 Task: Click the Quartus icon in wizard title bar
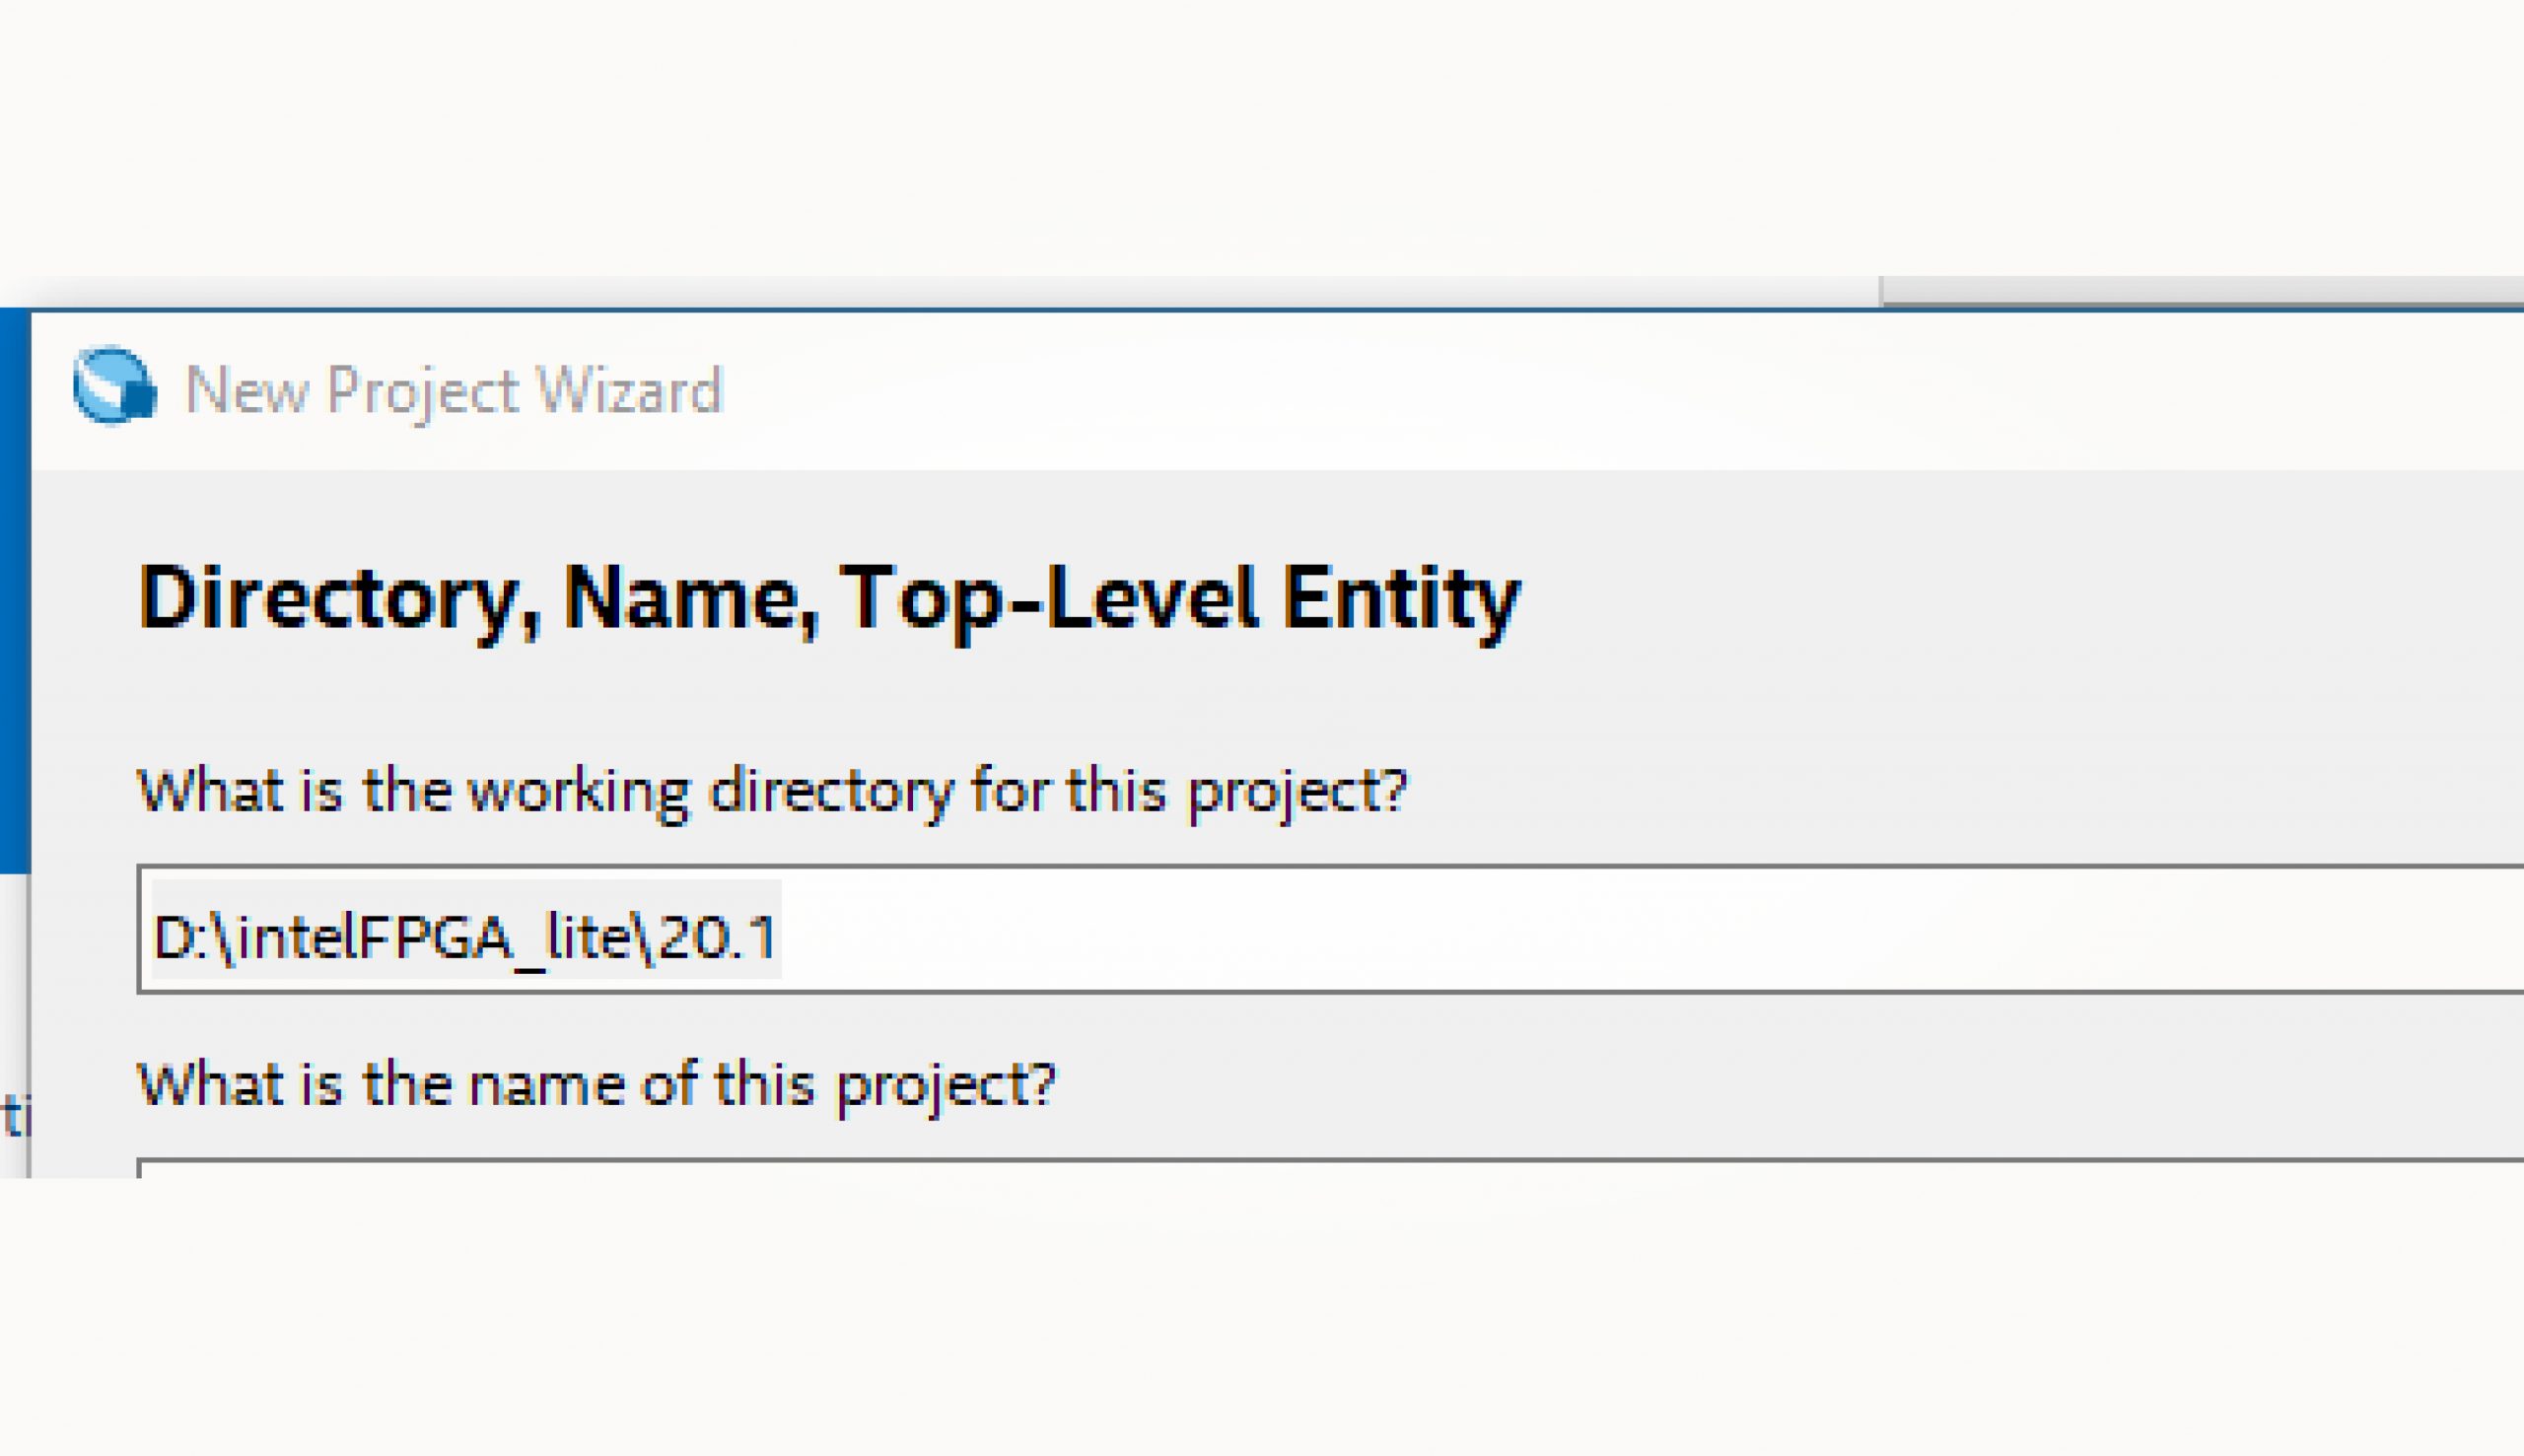pos(114,386)
